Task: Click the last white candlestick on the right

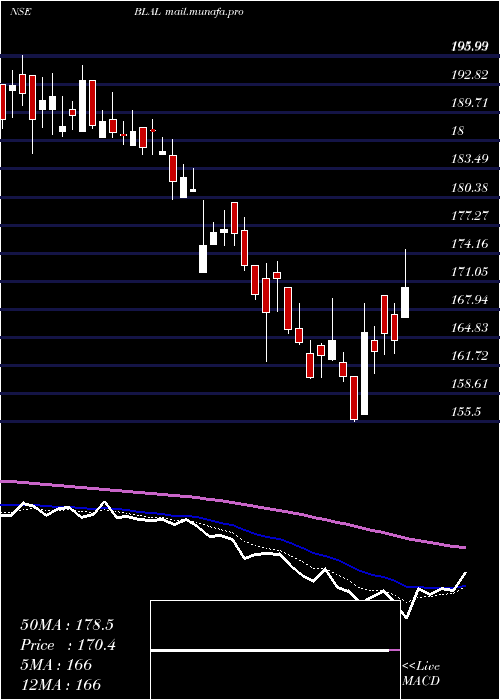Action: point(405,302)
